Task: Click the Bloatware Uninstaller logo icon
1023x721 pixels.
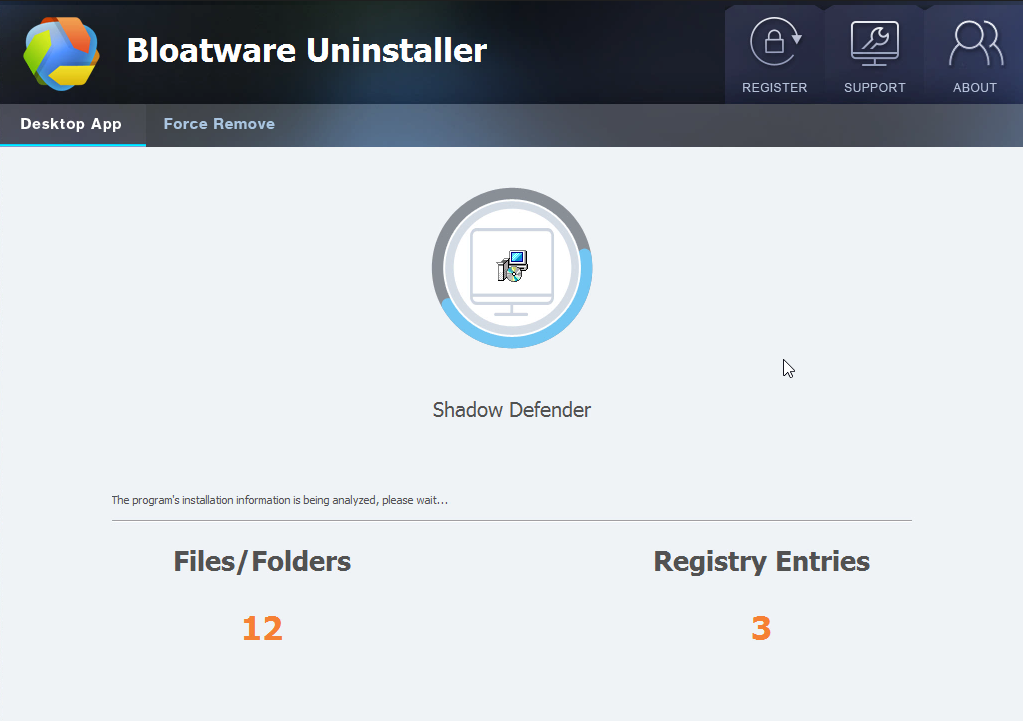Action: click(61, 52)
